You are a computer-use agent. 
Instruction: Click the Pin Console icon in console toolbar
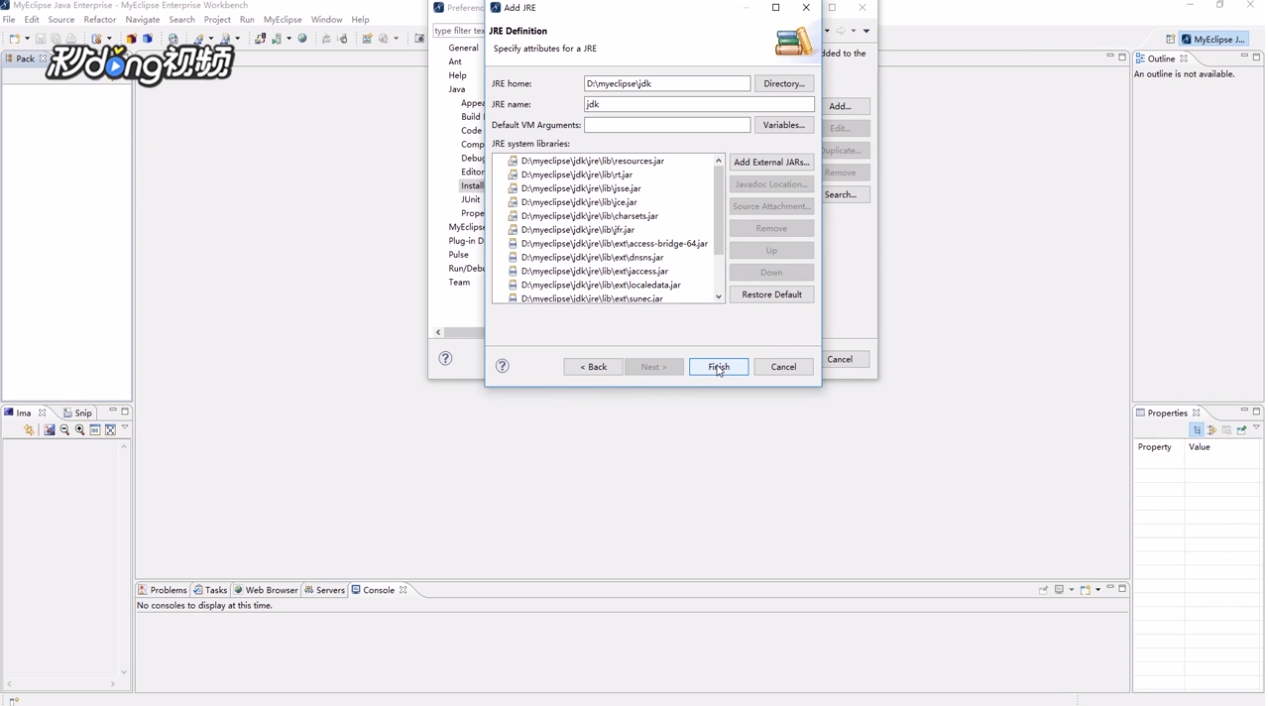pyautogui.click(x=1043, y=590)
